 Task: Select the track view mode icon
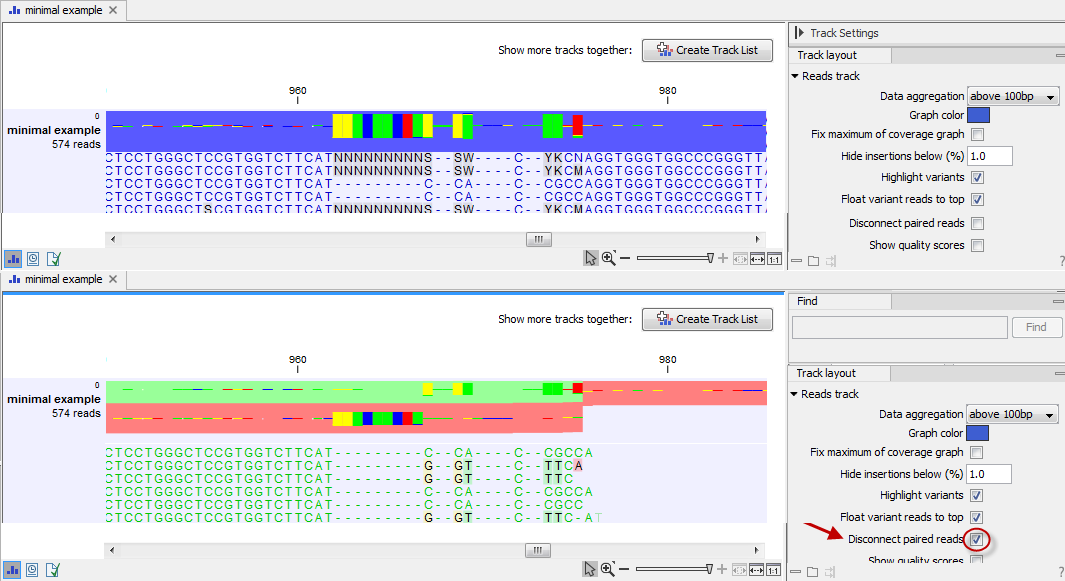[x=13, y=258]
